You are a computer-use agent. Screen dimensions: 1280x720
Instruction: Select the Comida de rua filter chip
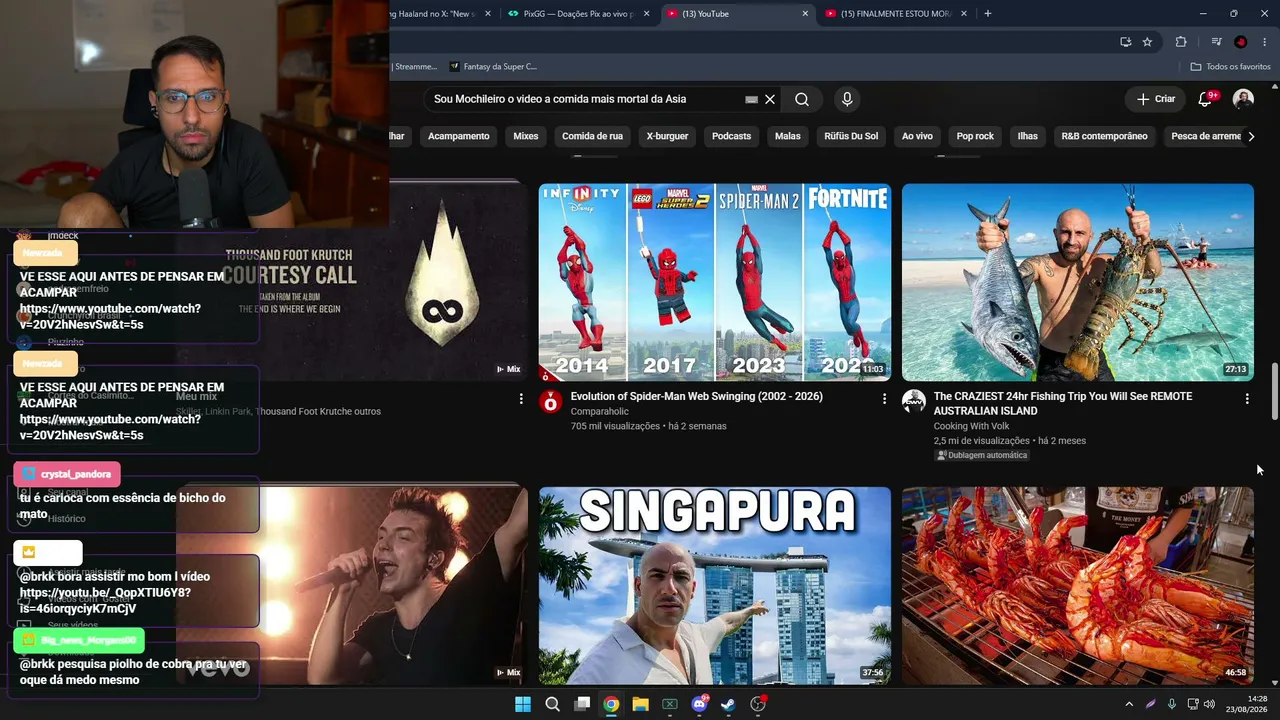593,136
